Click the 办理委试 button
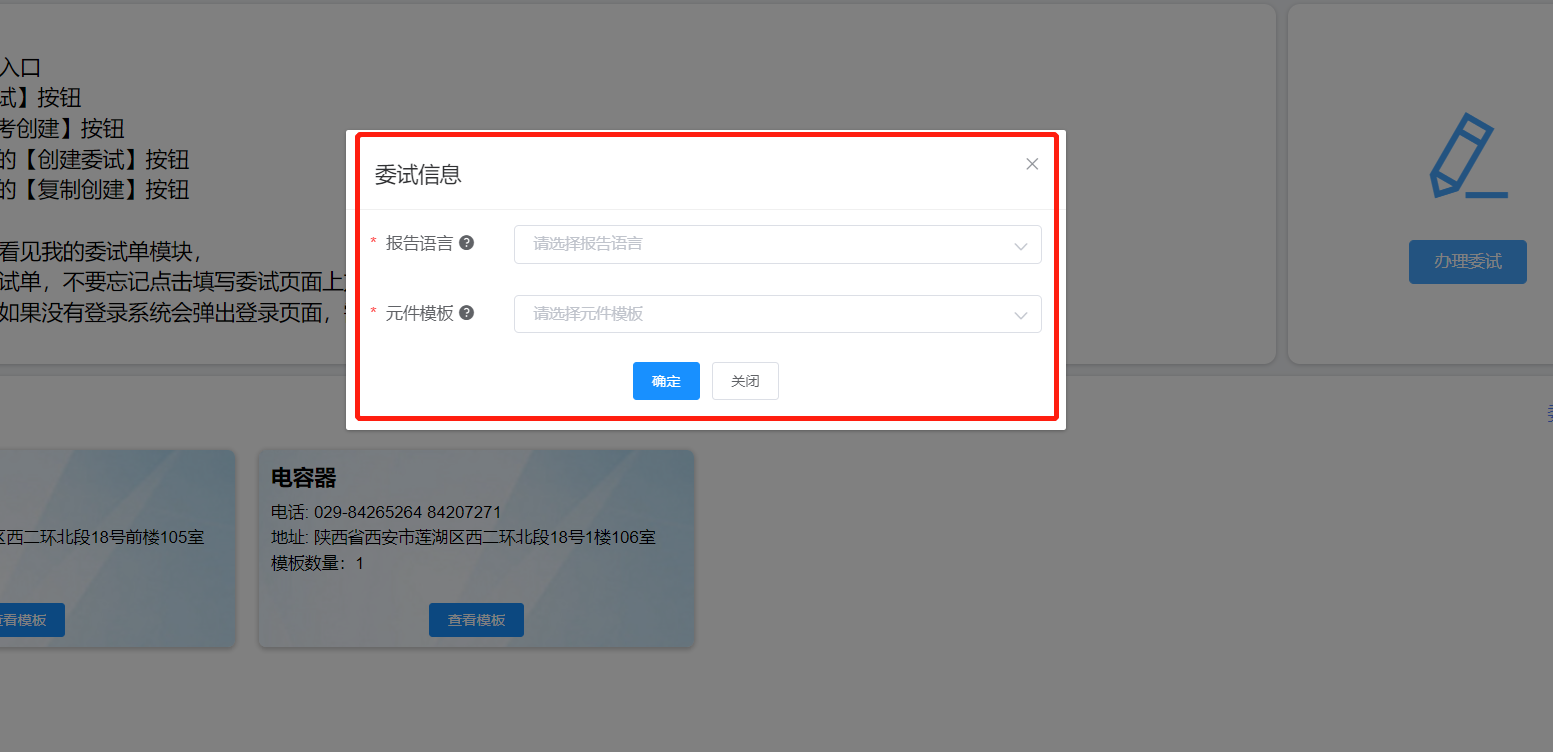The image size is (1553, 752). (1467, 262)
